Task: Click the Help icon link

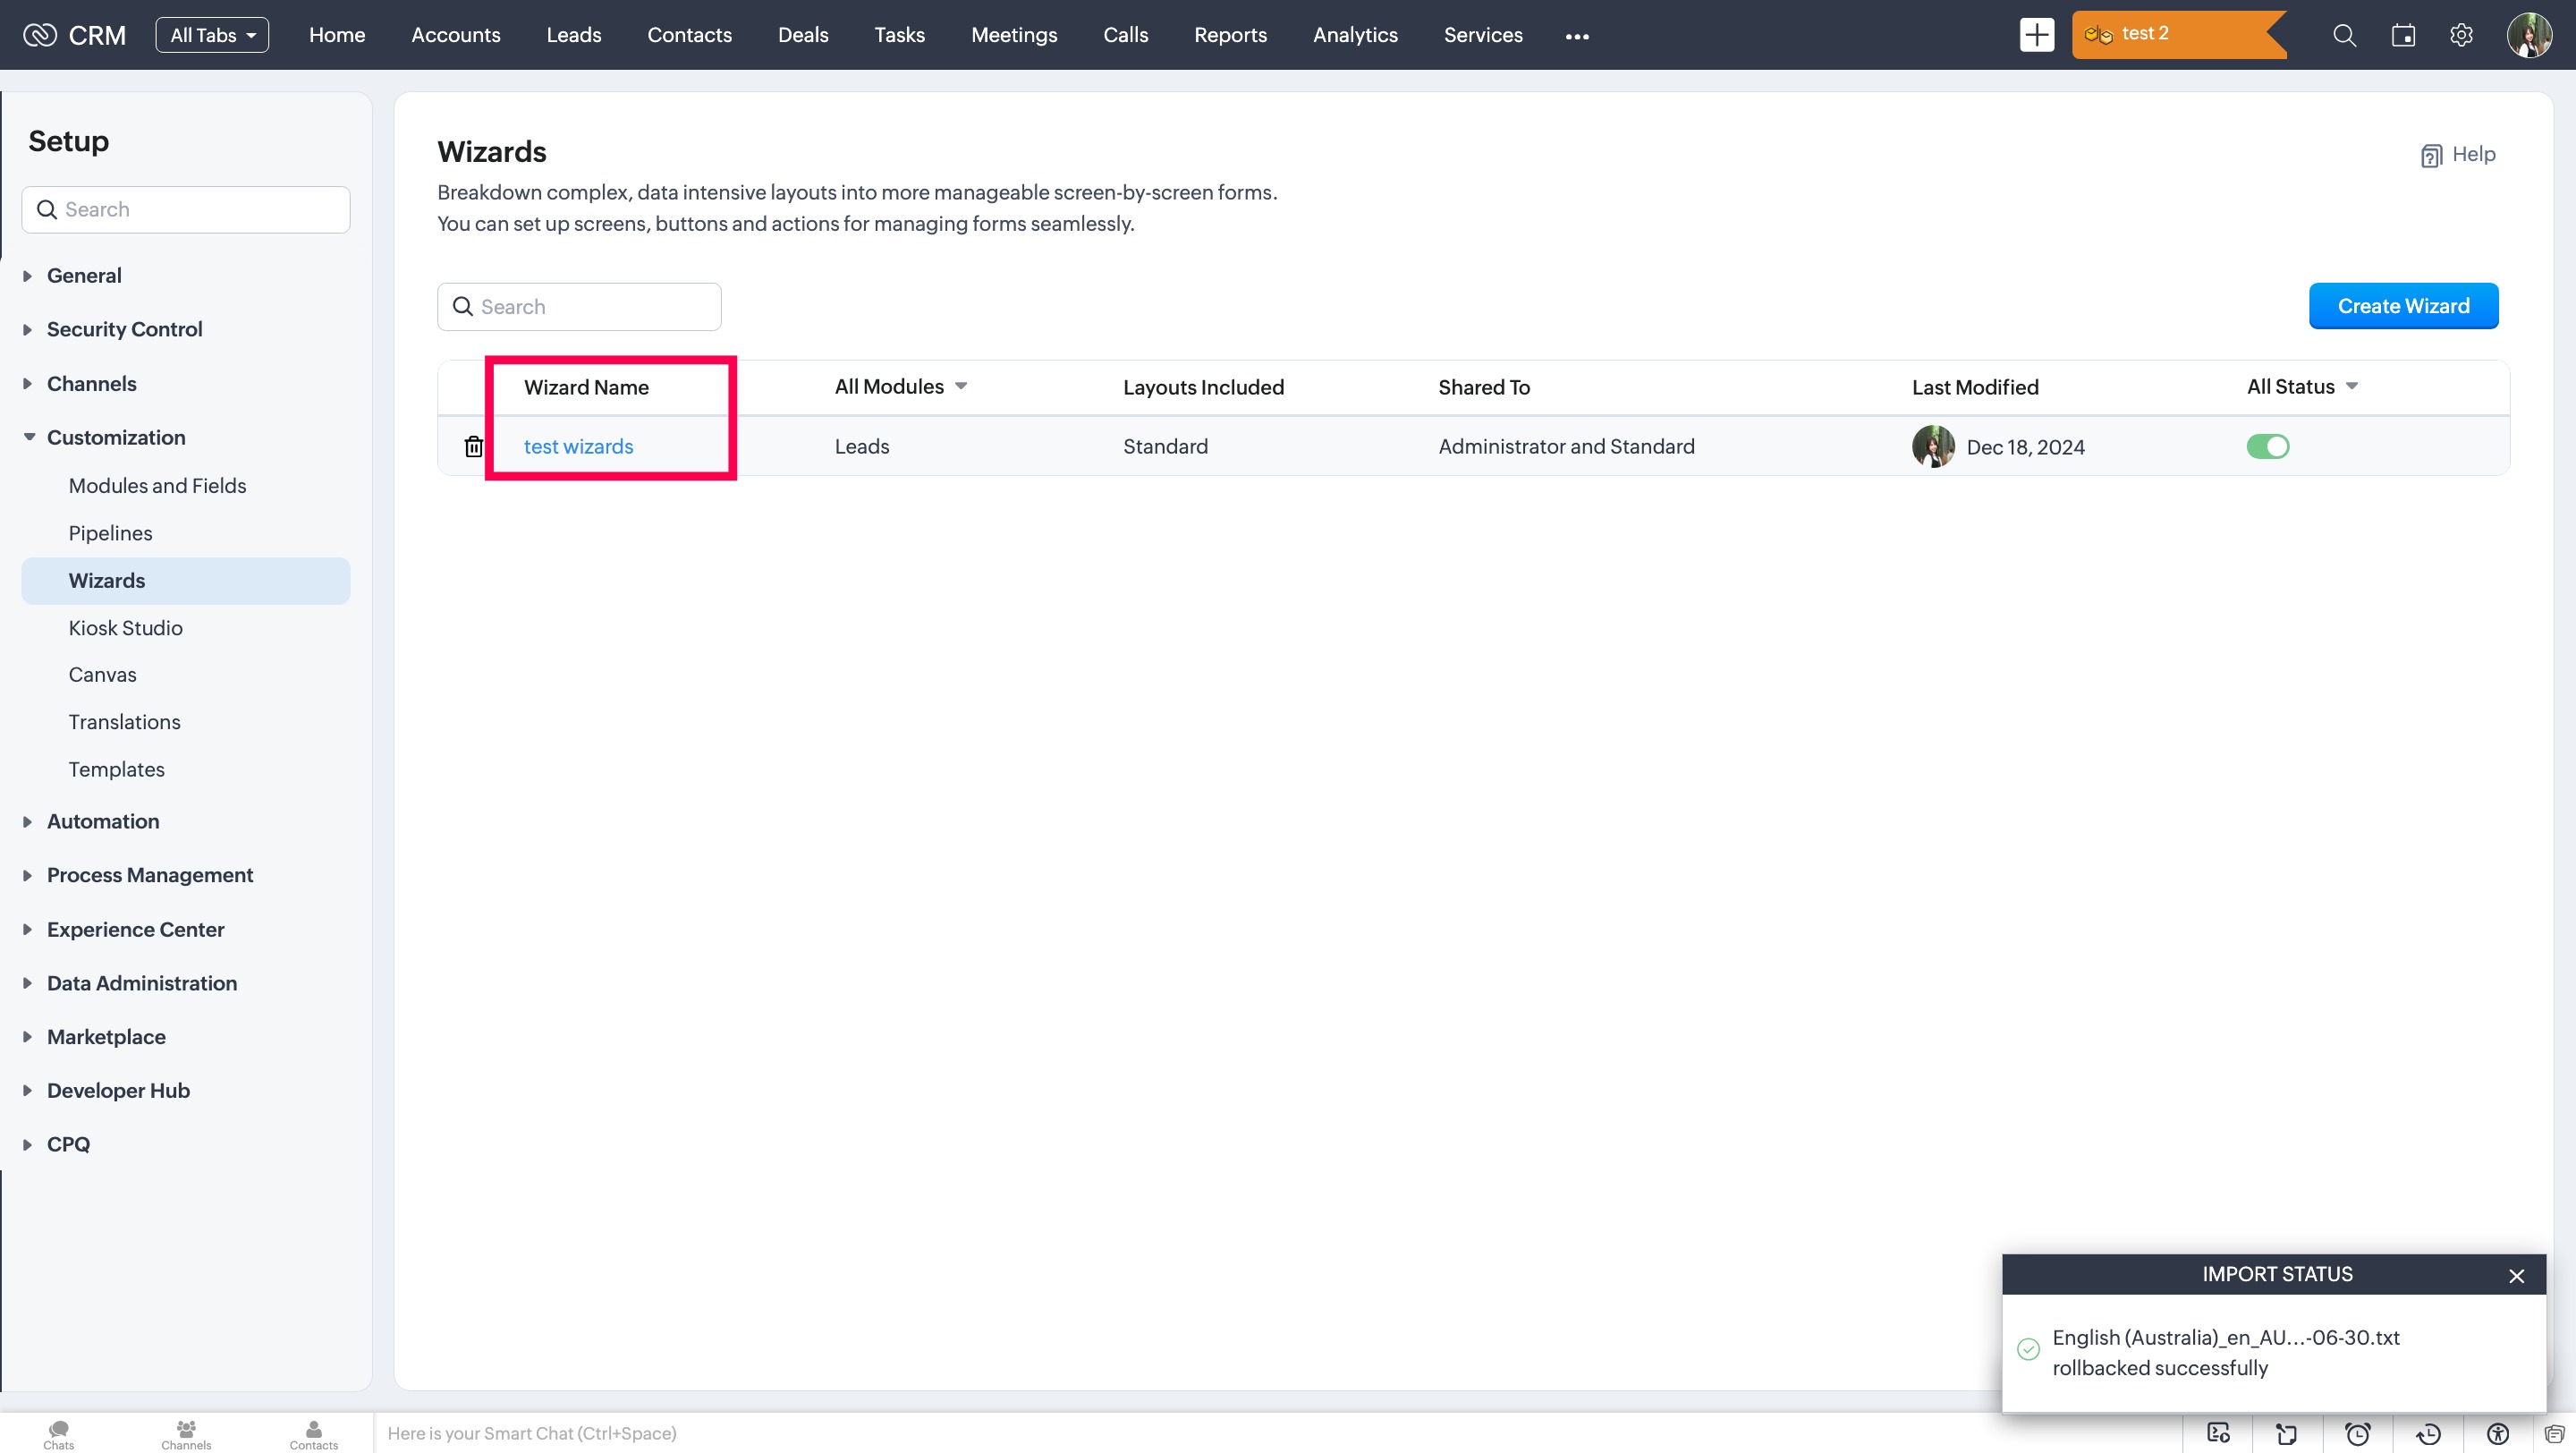Action: [x=2457, y=155]
